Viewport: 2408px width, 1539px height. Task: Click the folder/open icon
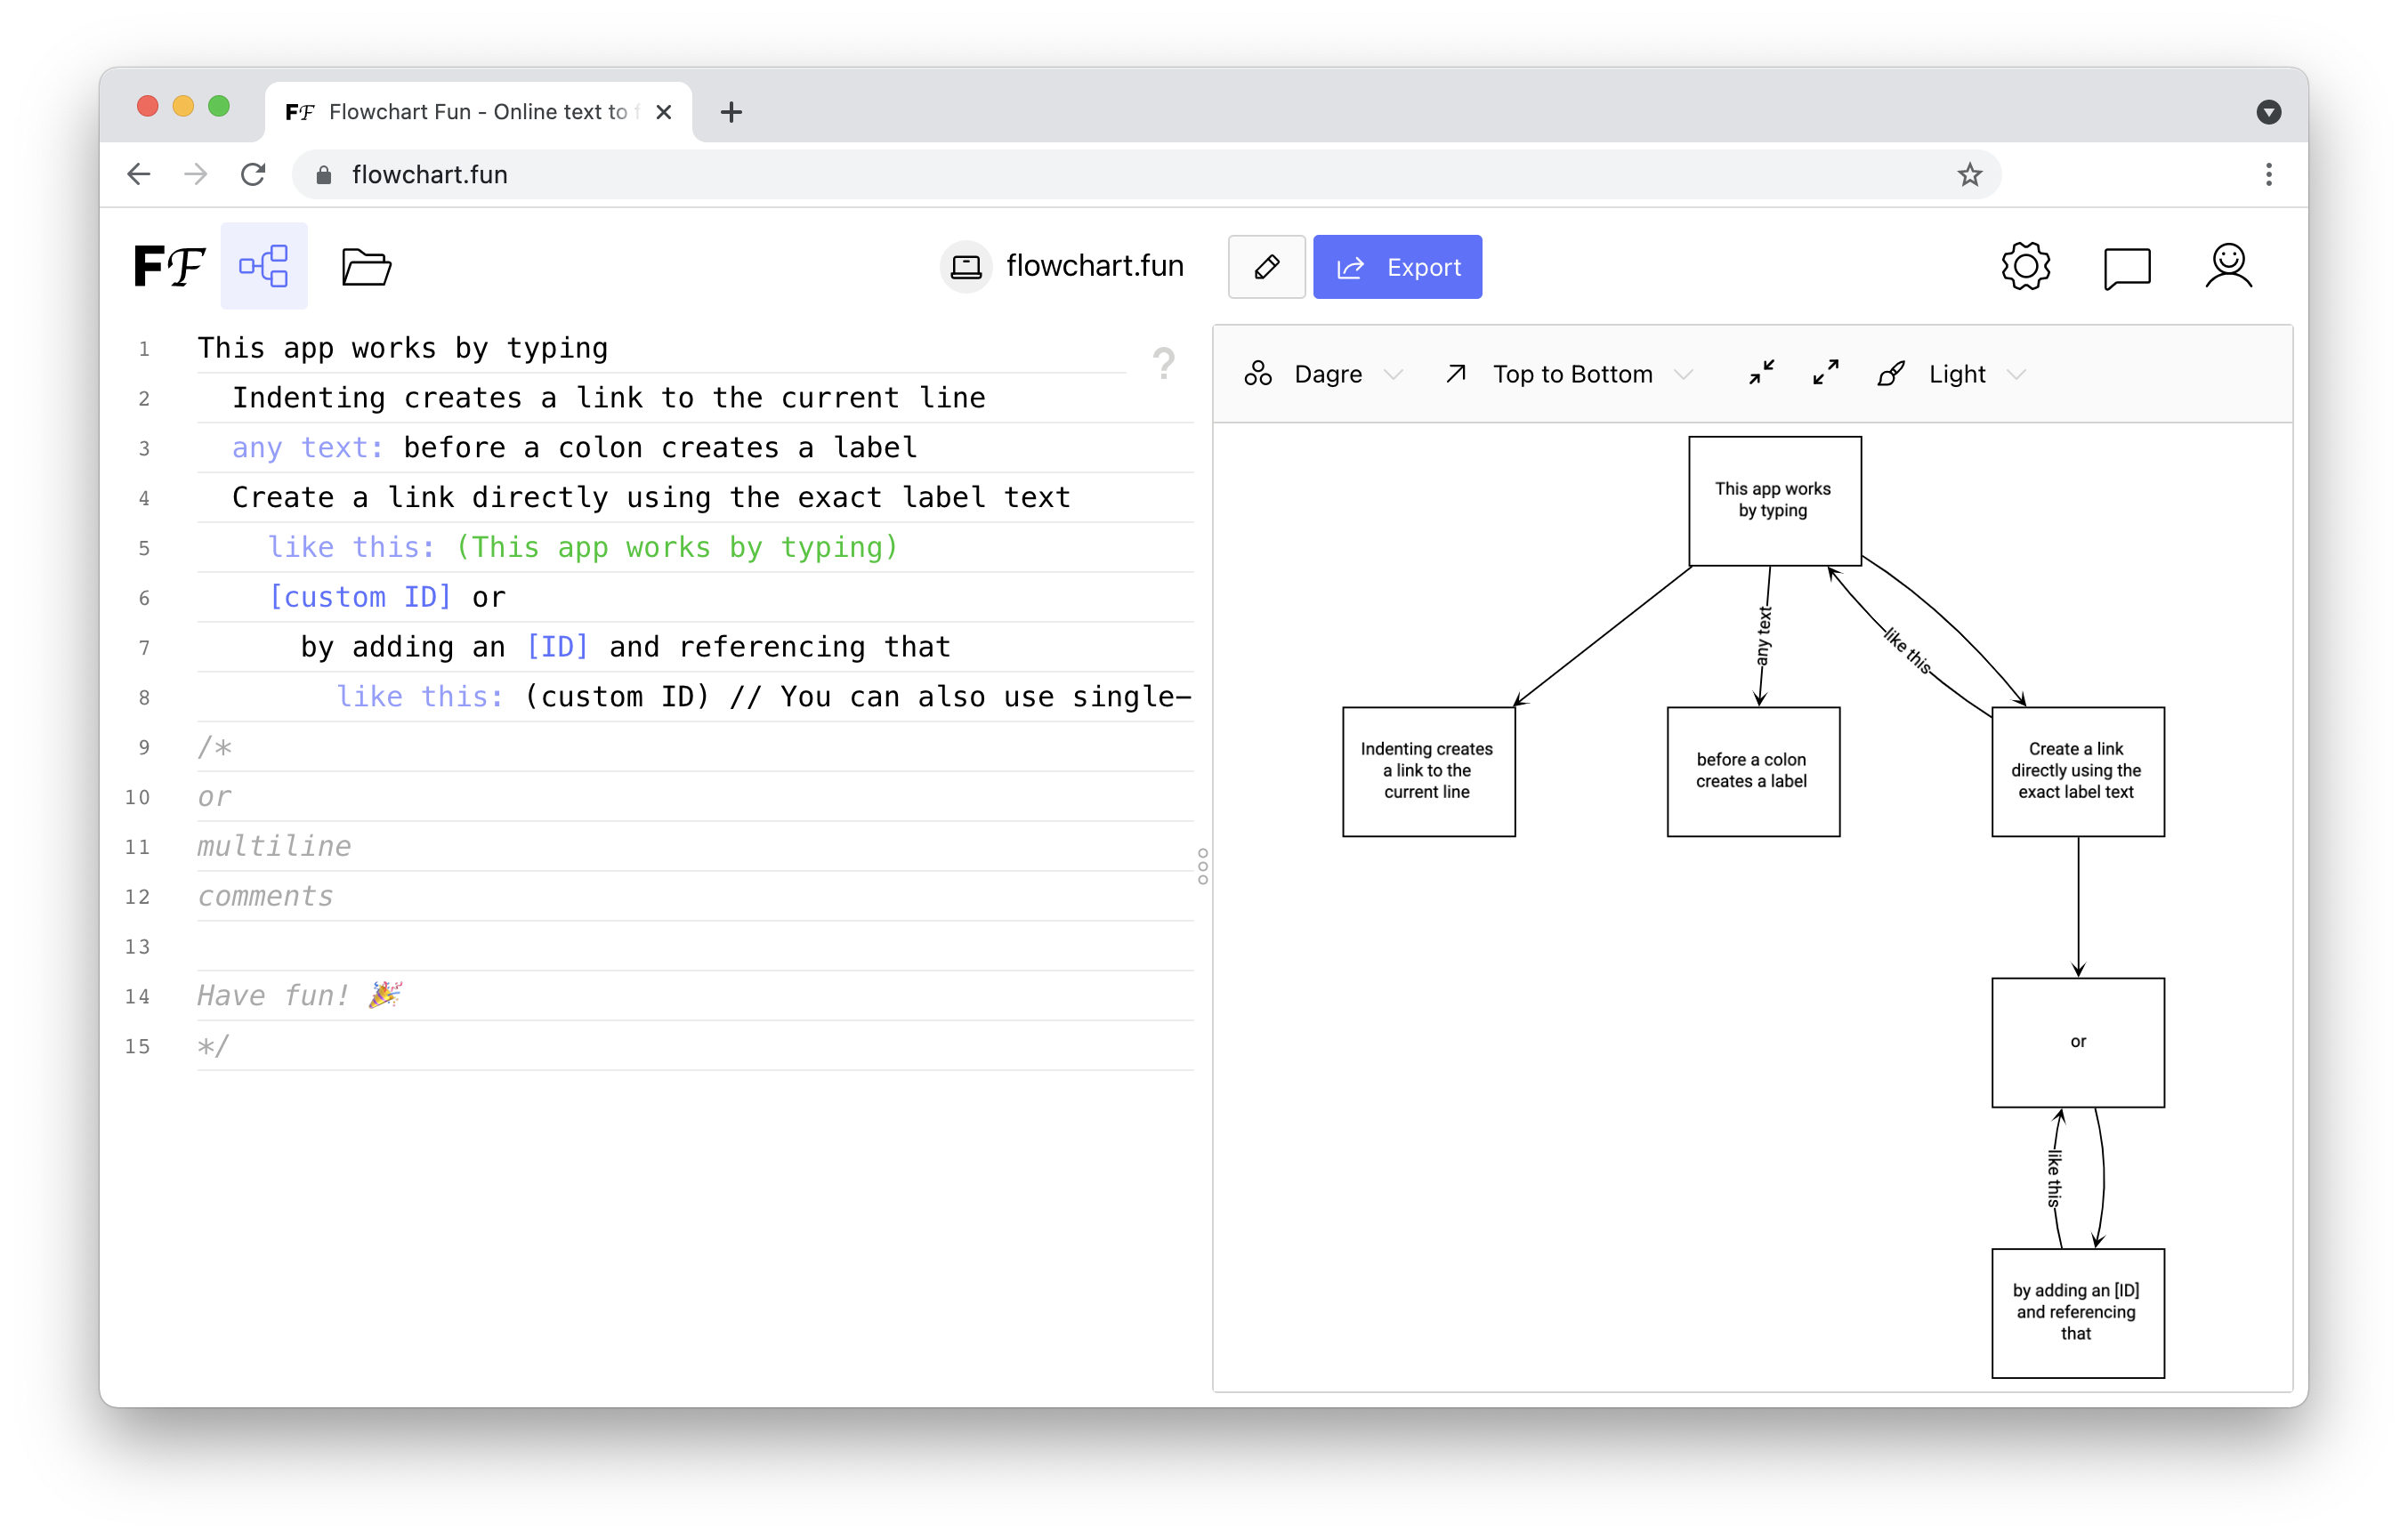coord(363,269)
